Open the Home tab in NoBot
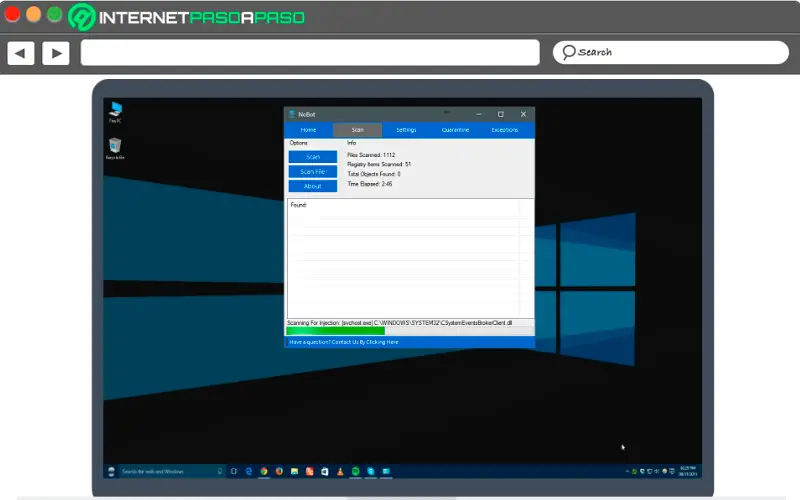800x500 pixels. pyautogui.click(x=308, y=130)
